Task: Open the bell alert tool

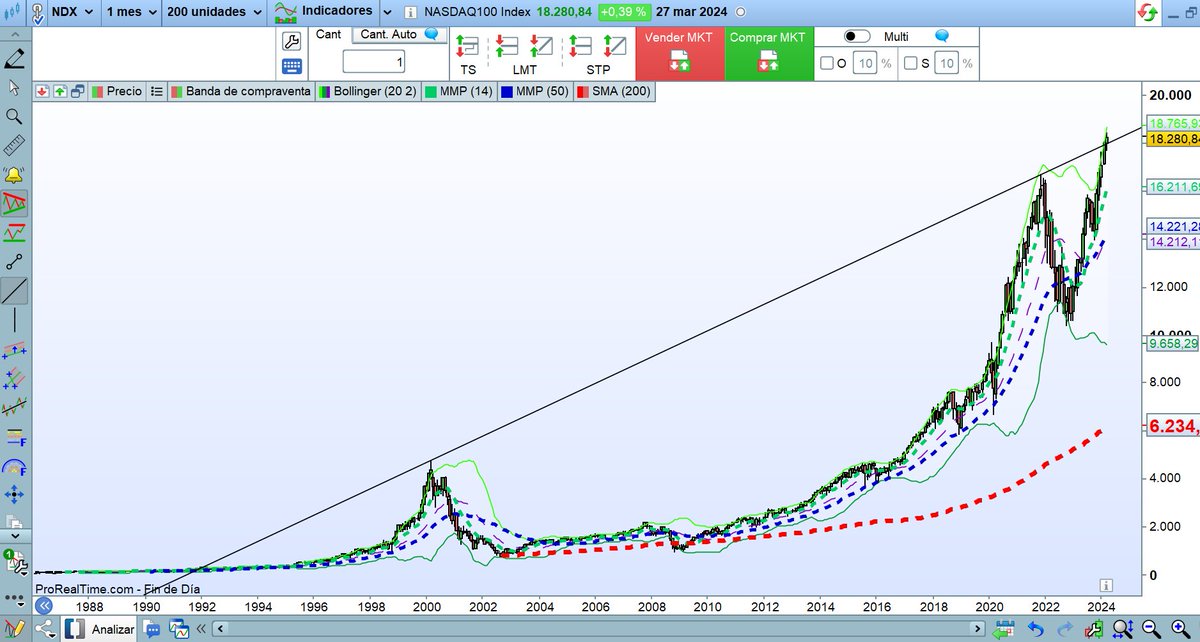Action: tap(14, 175)
